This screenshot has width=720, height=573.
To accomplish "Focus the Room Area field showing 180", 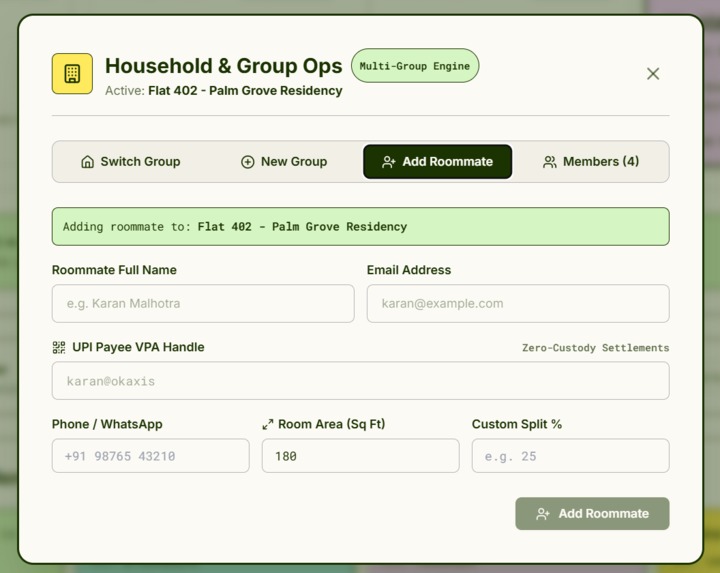I will coord(360,455).
